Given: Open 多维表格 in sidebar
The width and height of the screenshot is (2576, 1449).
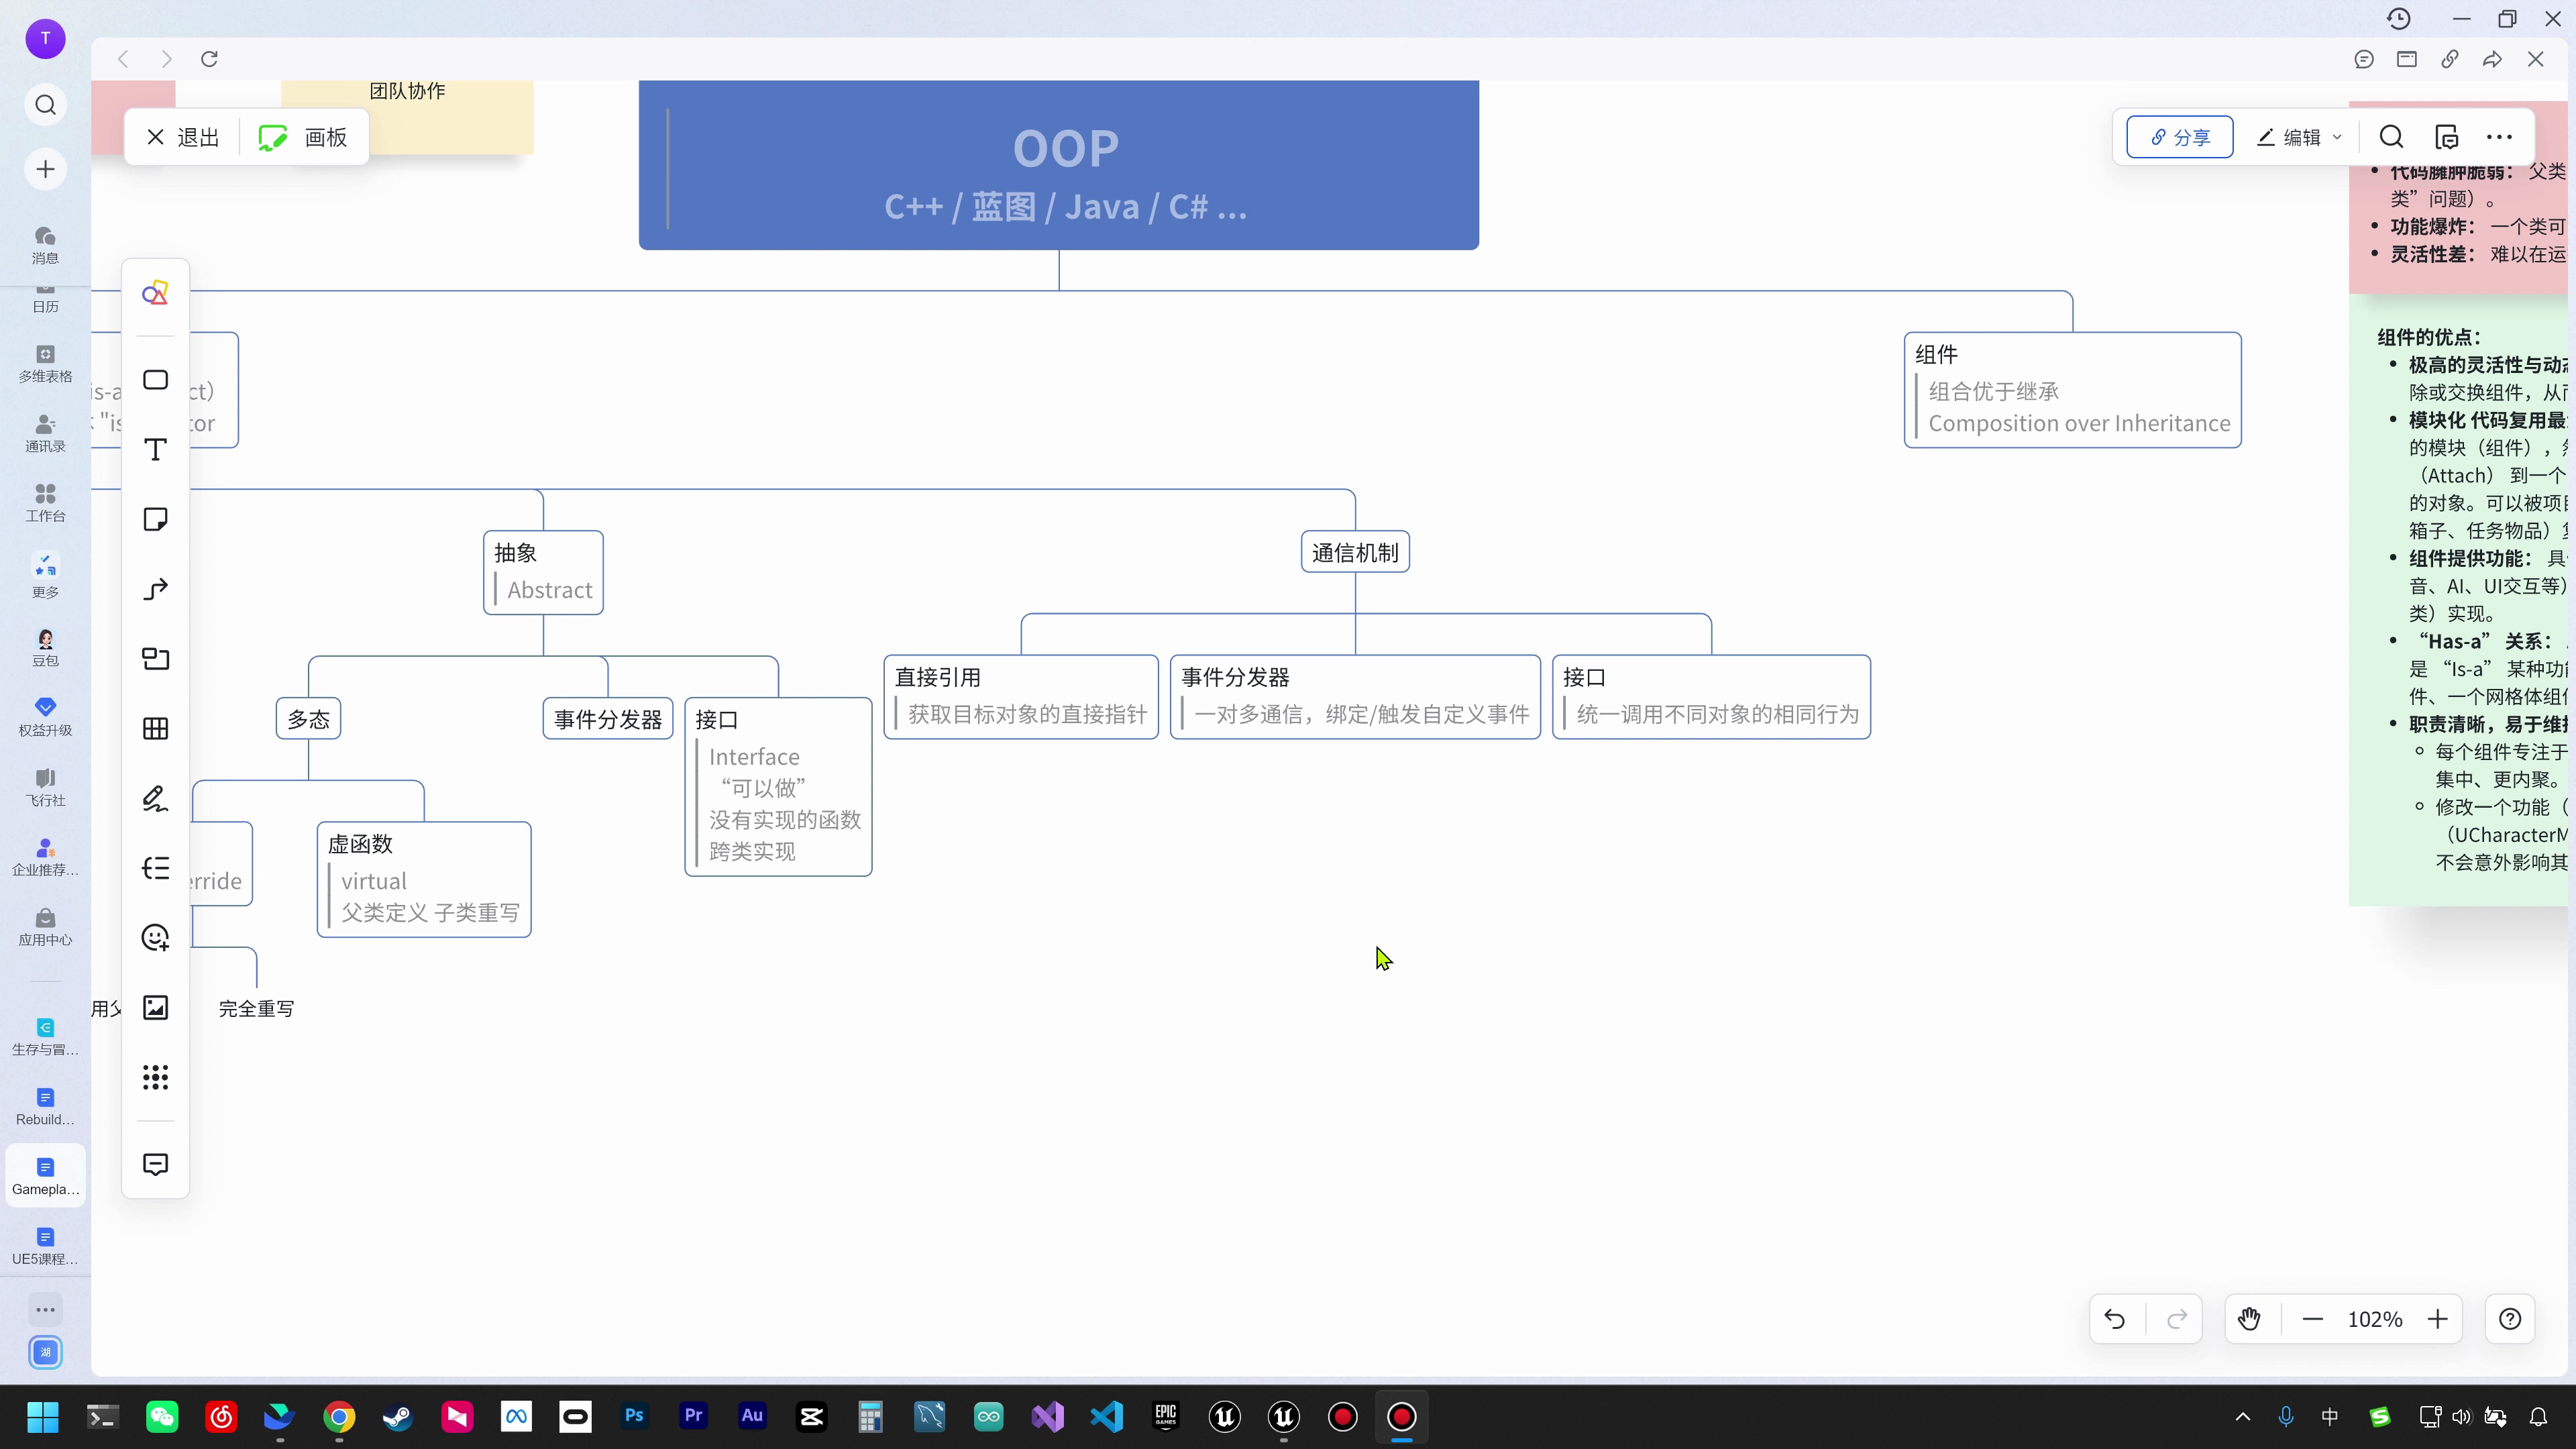Looking at the screenshot, I should point(45,364).
